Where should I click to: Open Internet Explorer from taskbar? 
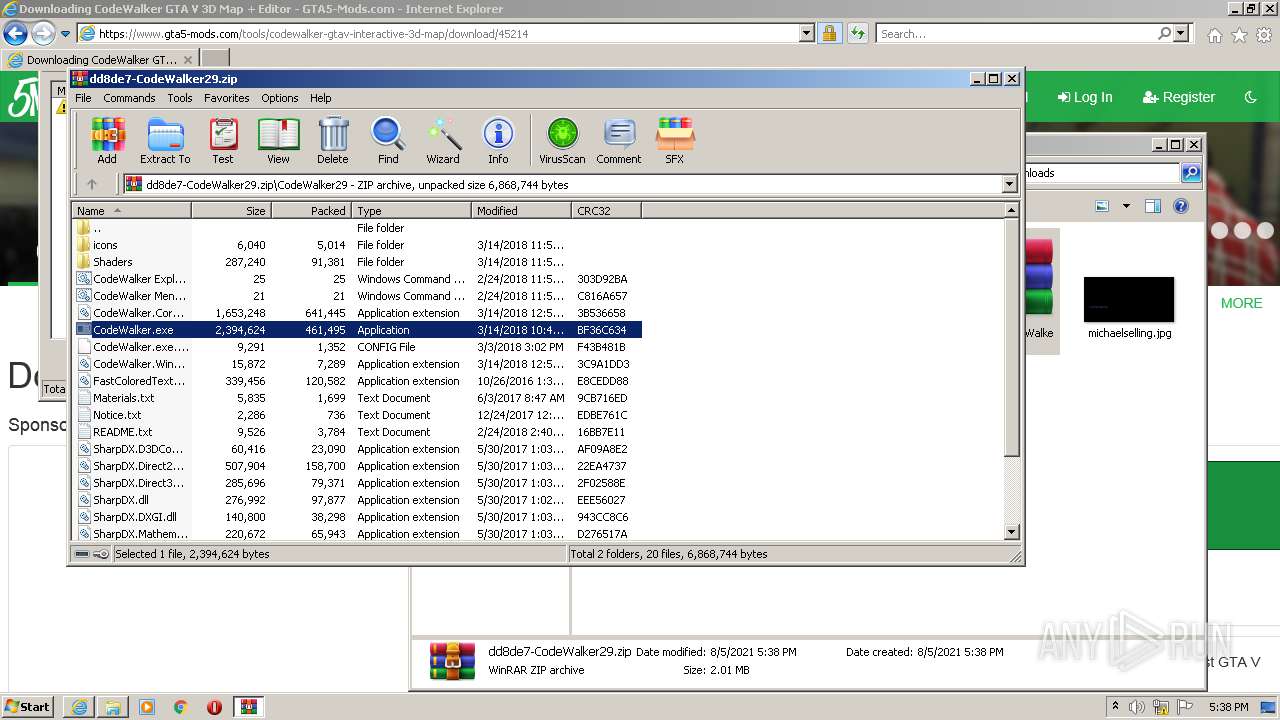pyautogui.click(x=78, y=707)
